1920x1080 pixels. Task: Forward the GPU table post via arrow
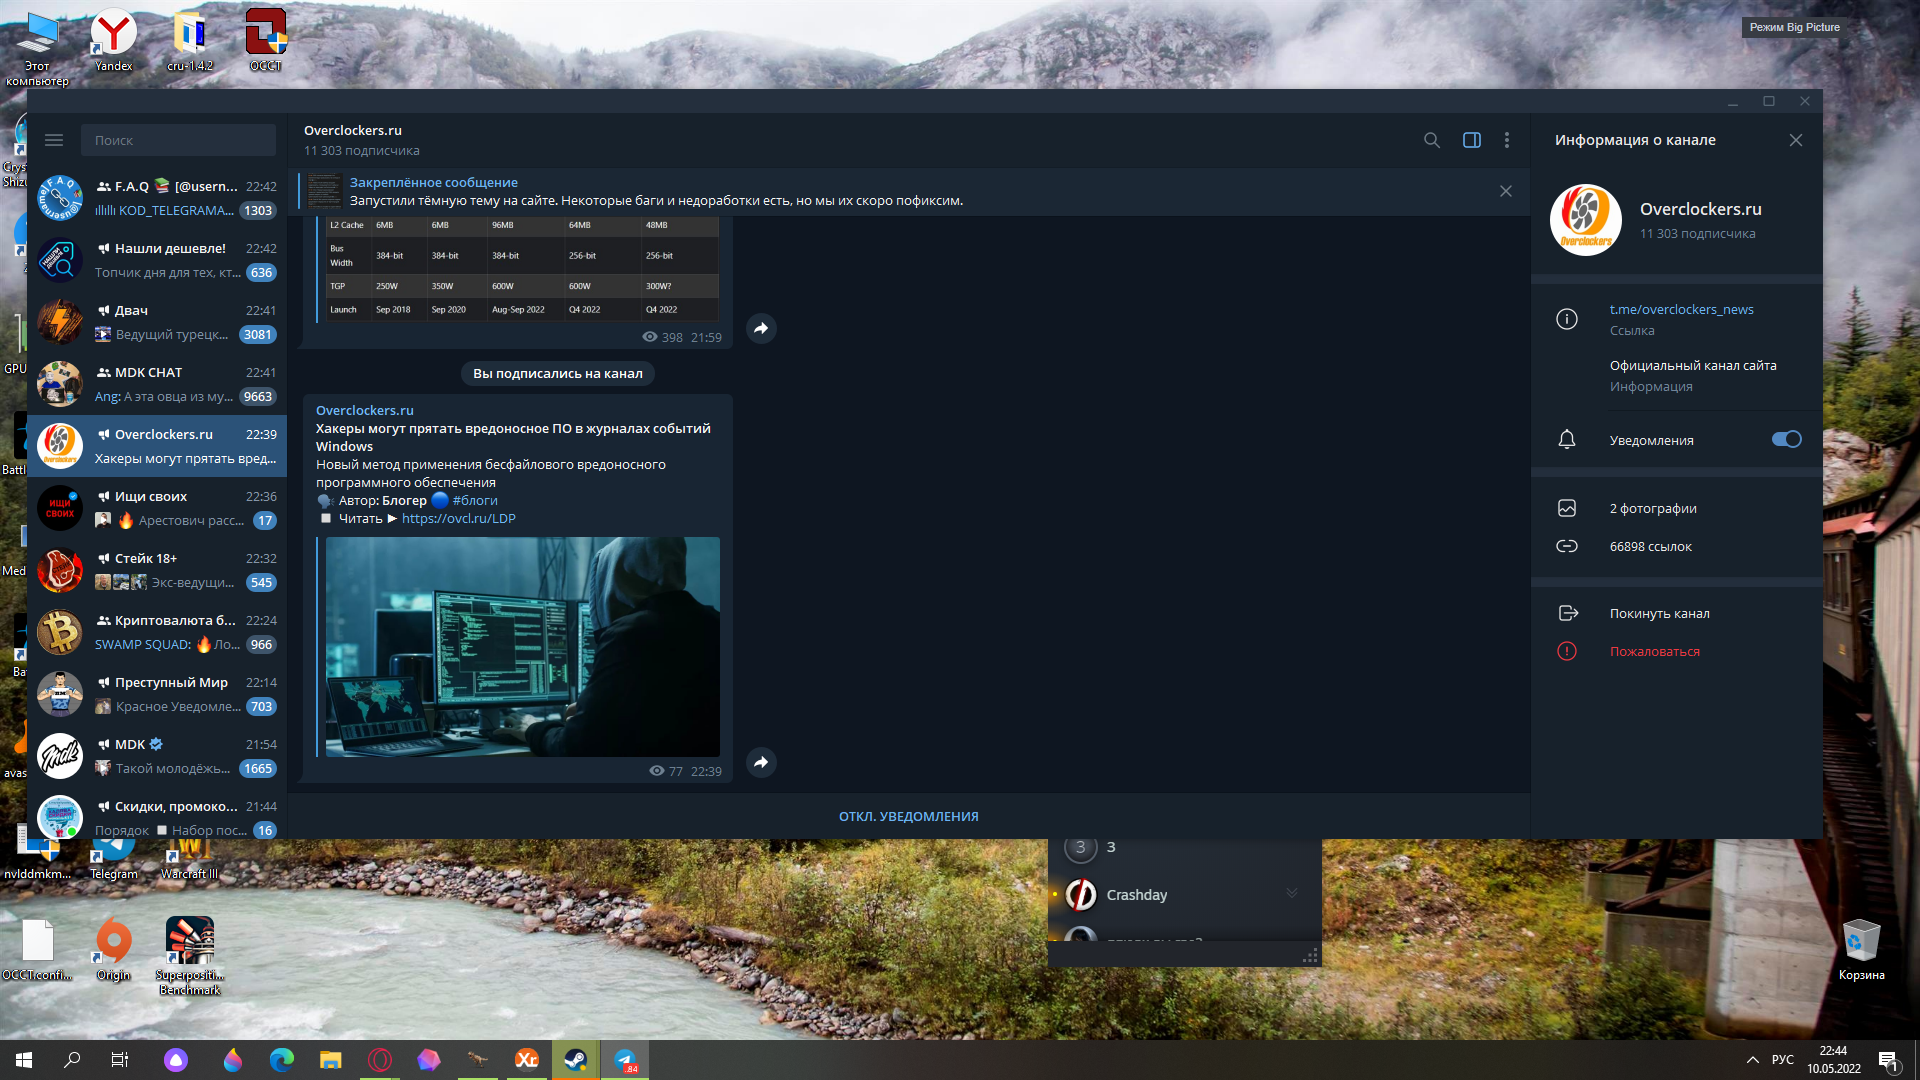click(761, 329)
